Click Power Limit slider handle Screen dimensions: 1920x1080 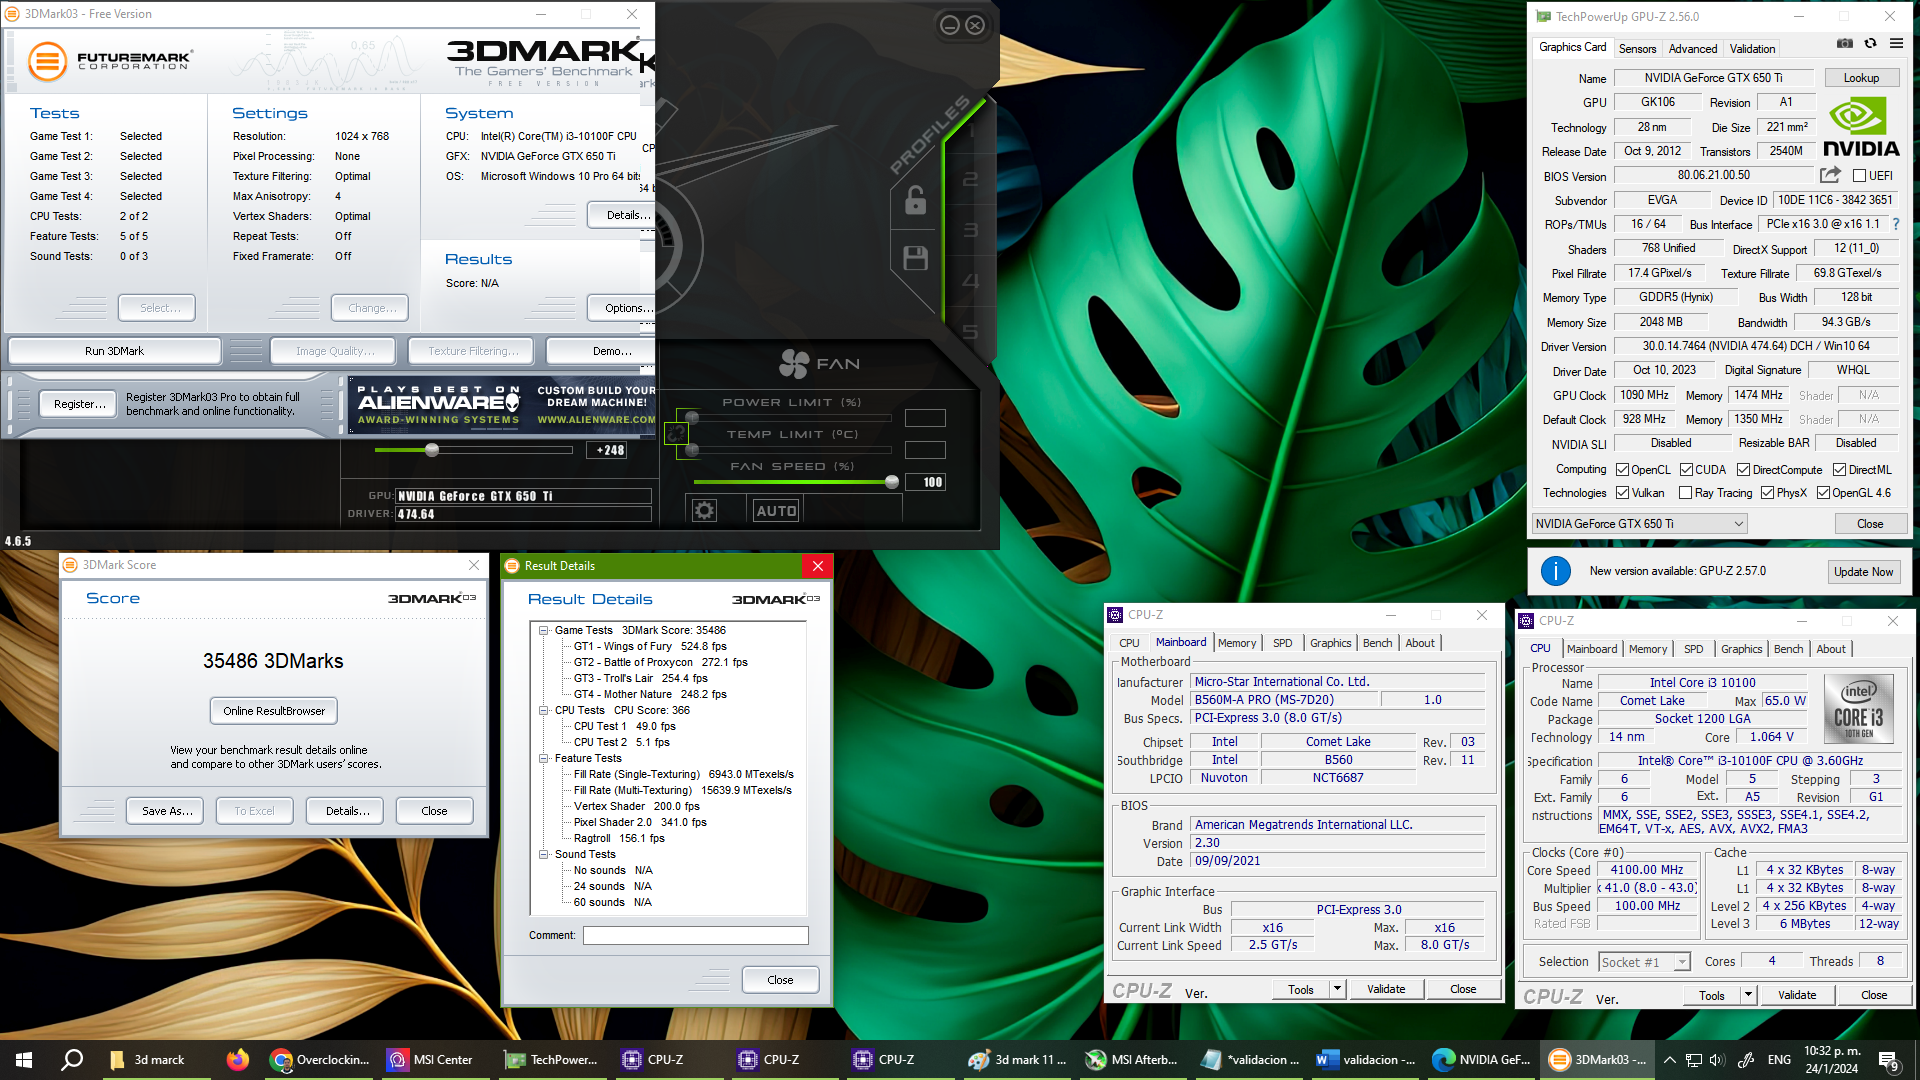click(691, 417)
